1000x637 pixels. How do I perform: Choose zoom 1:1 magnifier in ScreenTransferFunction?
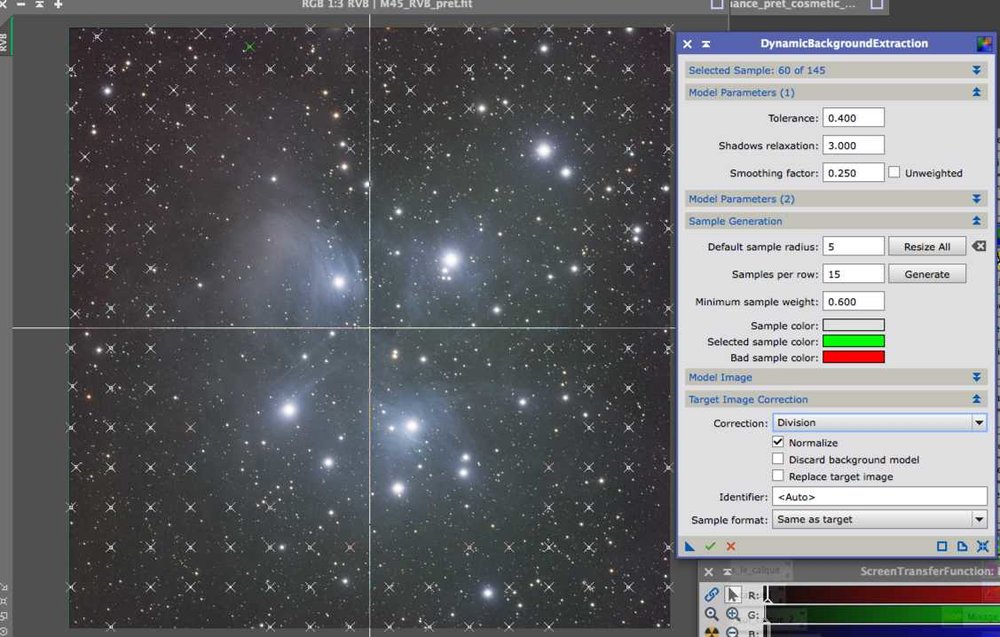pos(712,614)
